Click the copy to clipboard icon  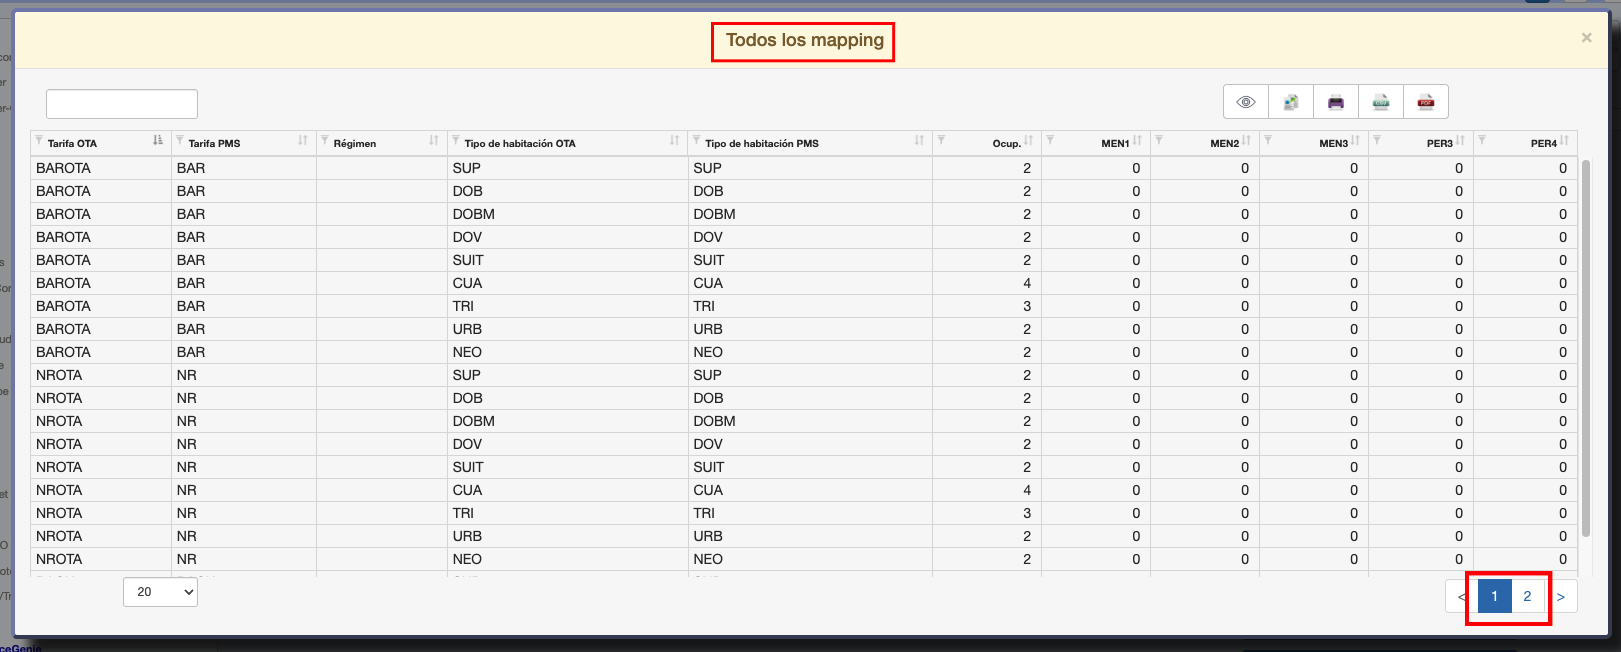[1291, 102]
